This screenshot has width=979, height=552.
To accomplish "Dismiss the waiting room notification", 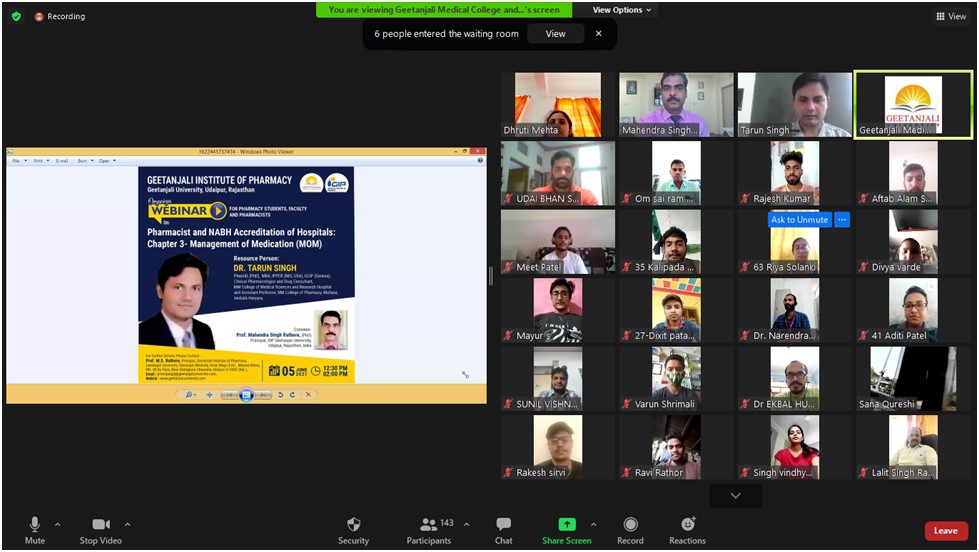I will pos(598,34).
